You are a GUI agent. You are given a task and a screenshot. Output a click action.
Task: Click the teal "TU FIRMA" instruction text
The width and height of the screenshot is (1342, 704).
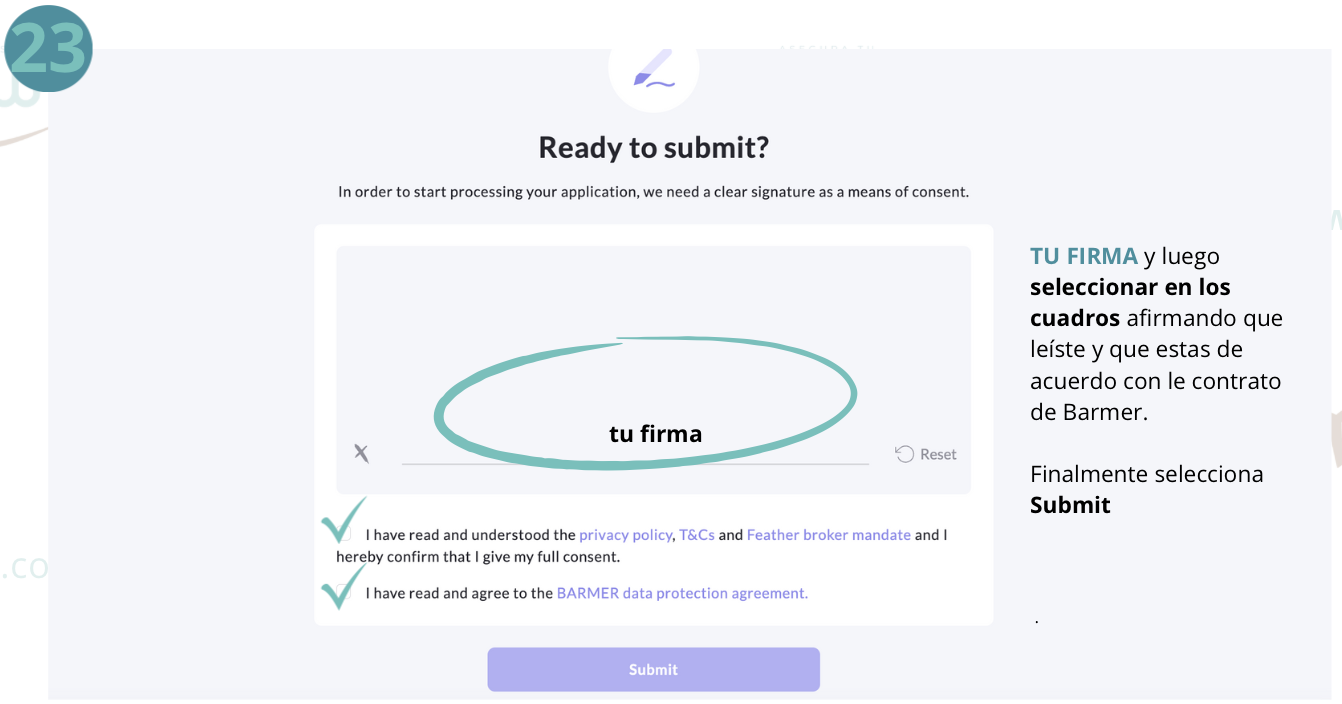pos(1083,256)
